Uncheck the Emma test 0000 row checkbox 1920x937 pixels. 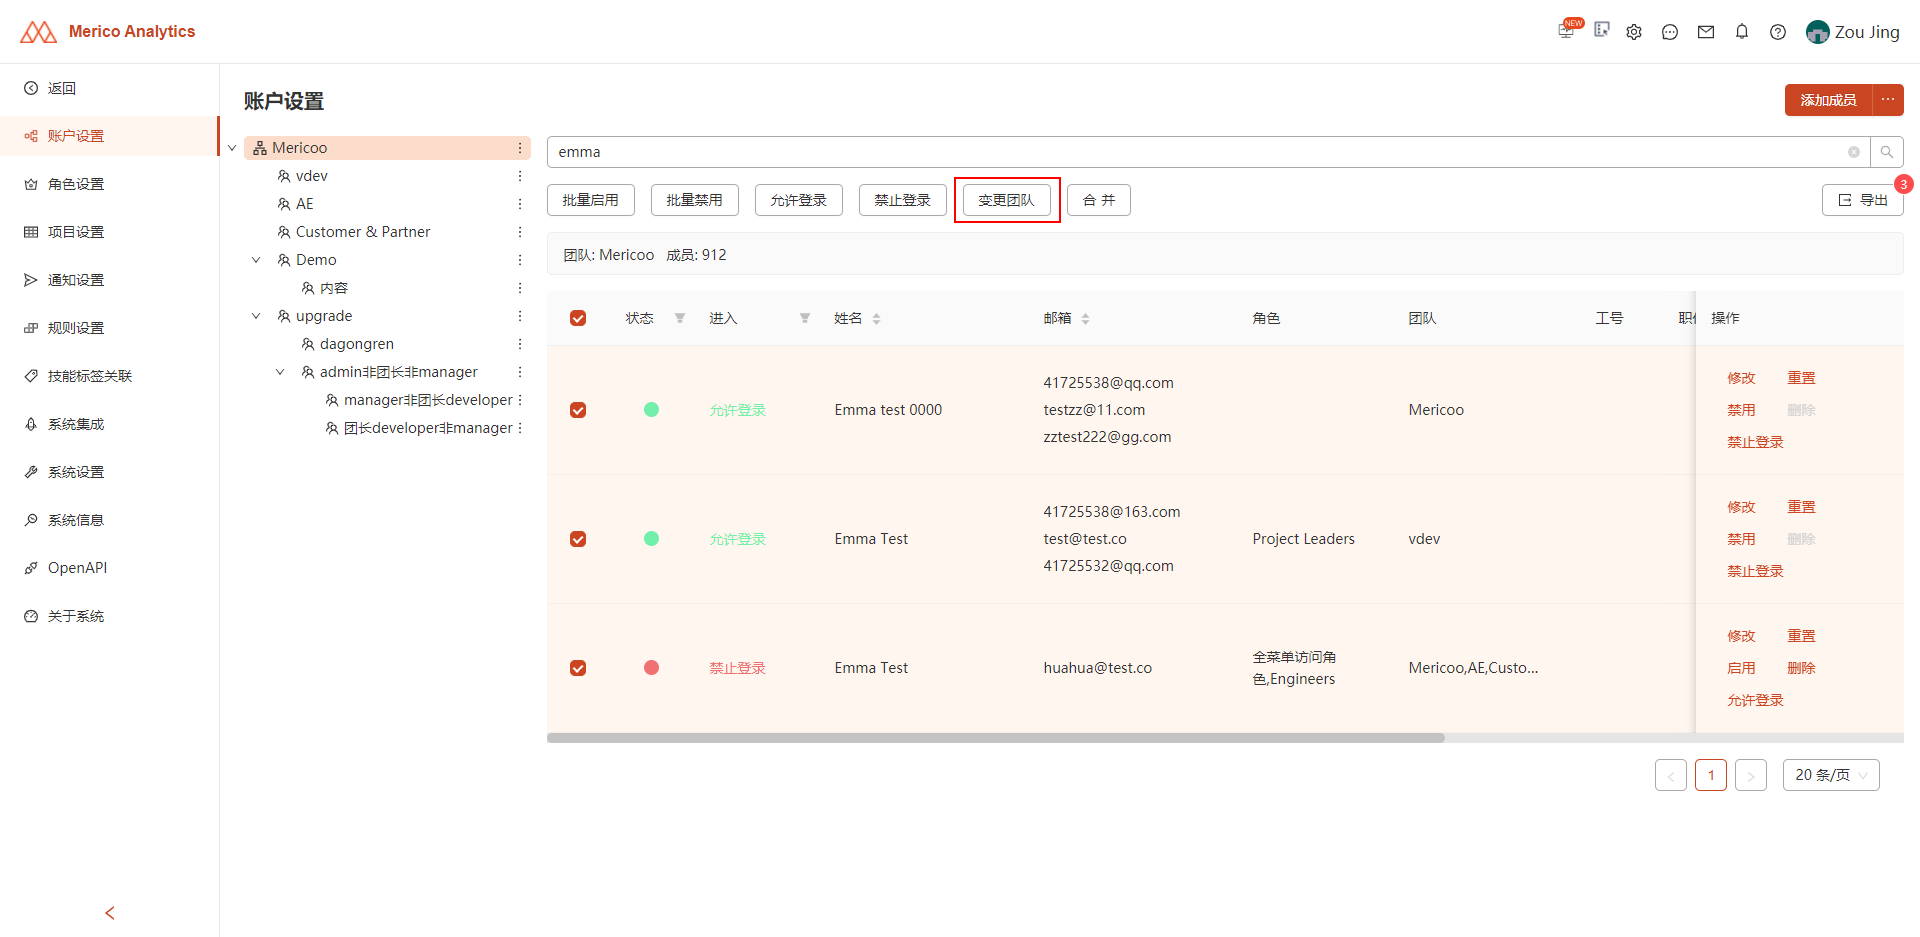point(578,410)
